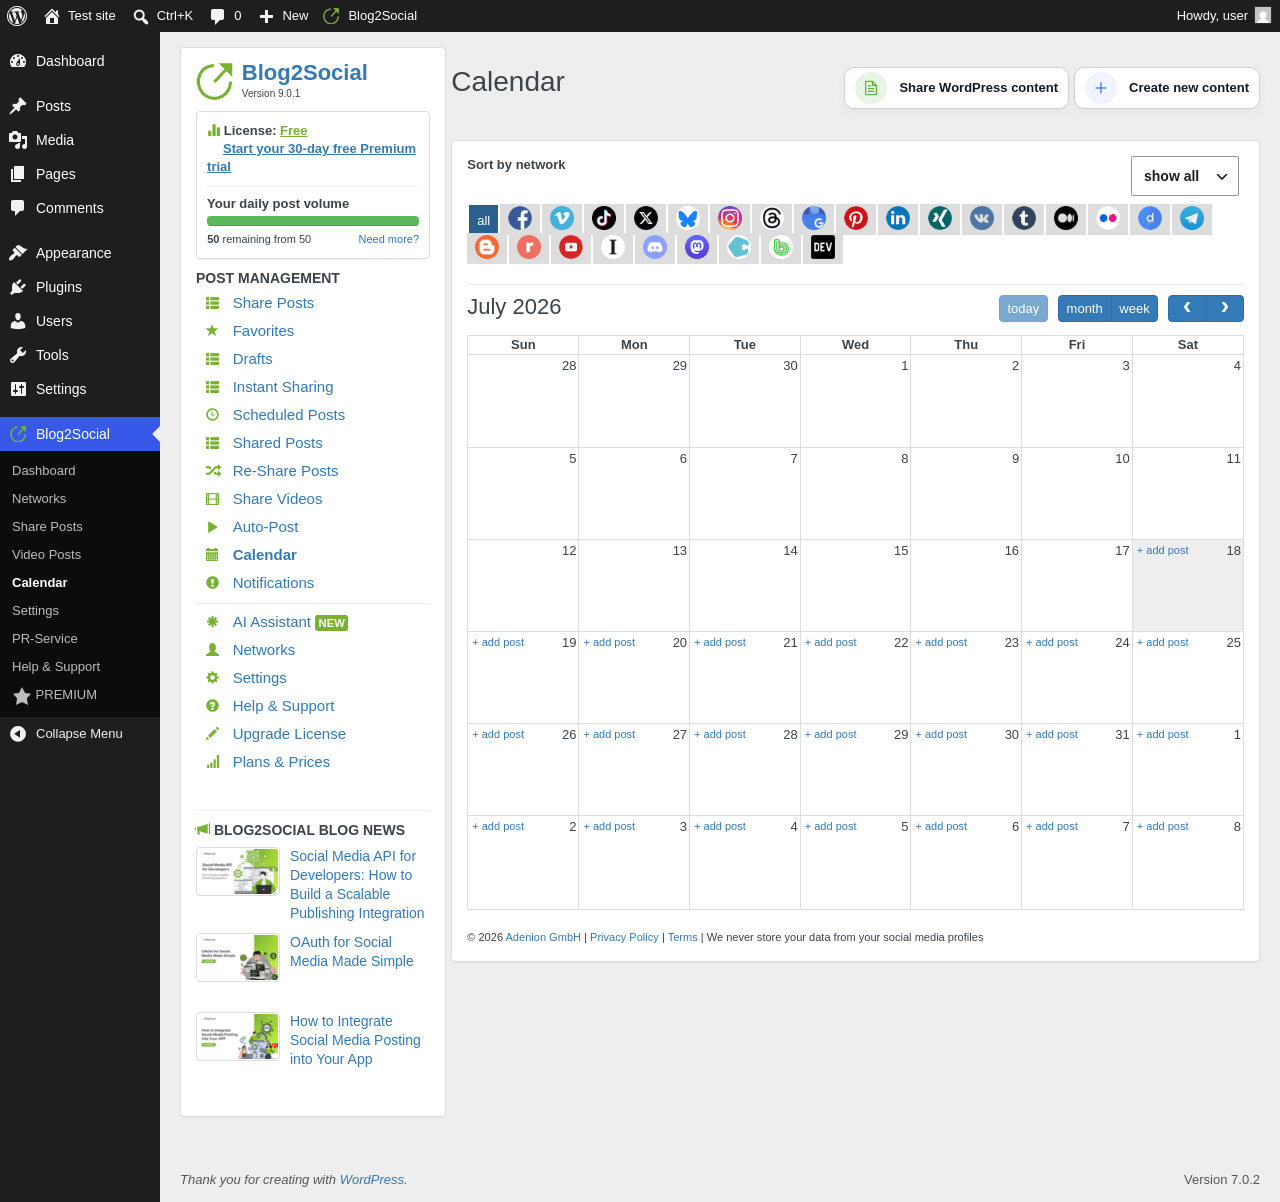The height and width of the screenshot is (1202, 1280).
Task: Filter calendar by X (Twitter) network
Action: [x=646, y=219]
